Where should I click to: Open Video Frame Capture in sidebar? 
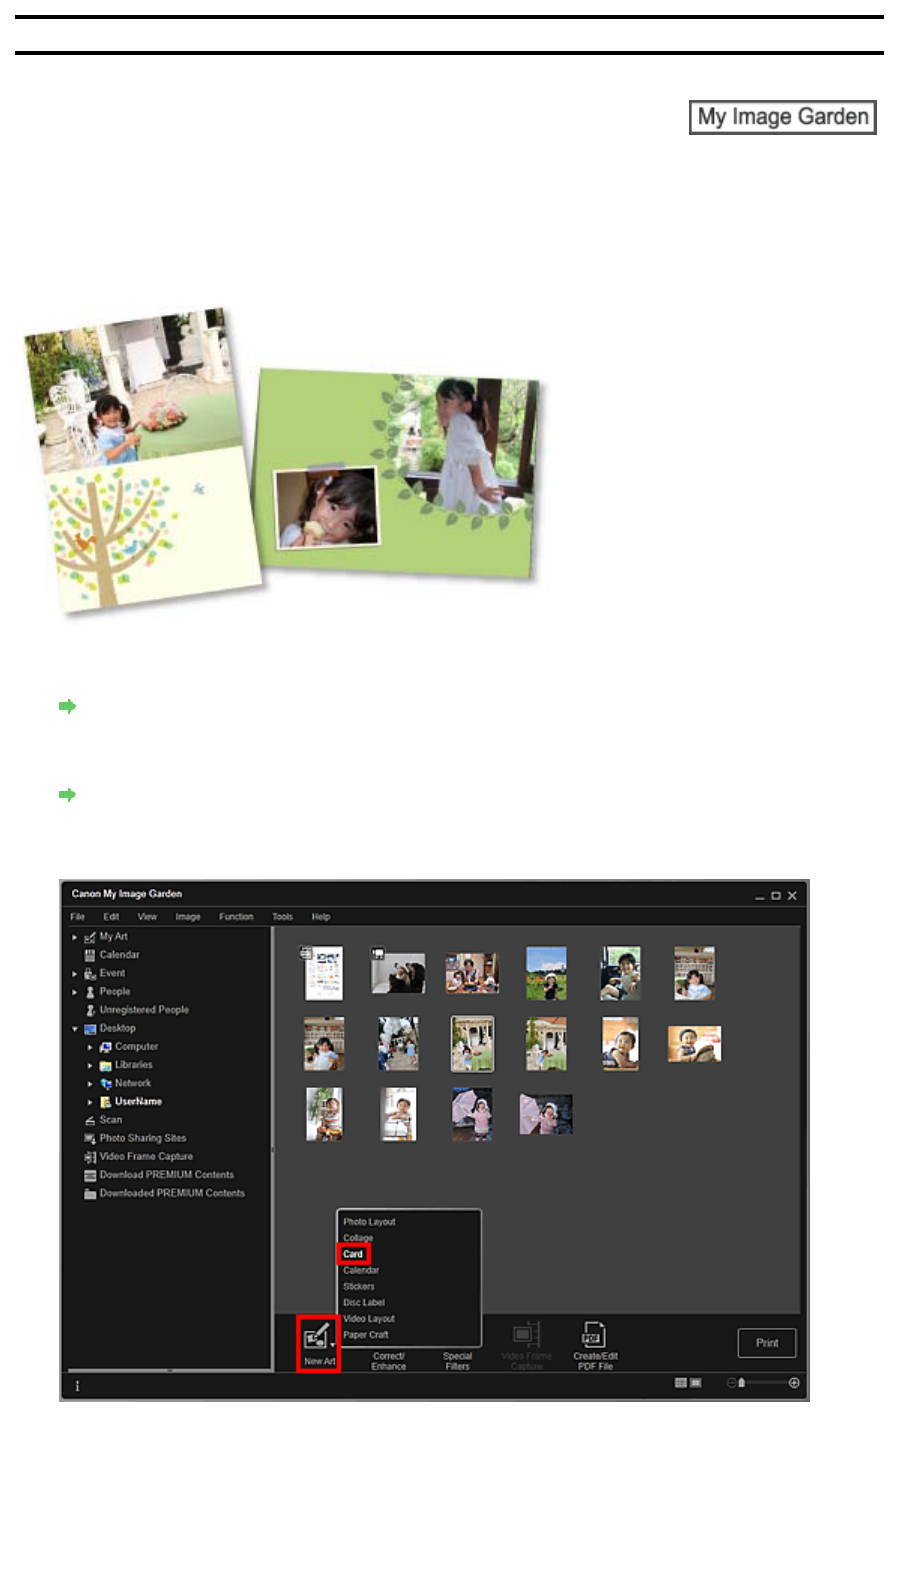coord(146,1157)
